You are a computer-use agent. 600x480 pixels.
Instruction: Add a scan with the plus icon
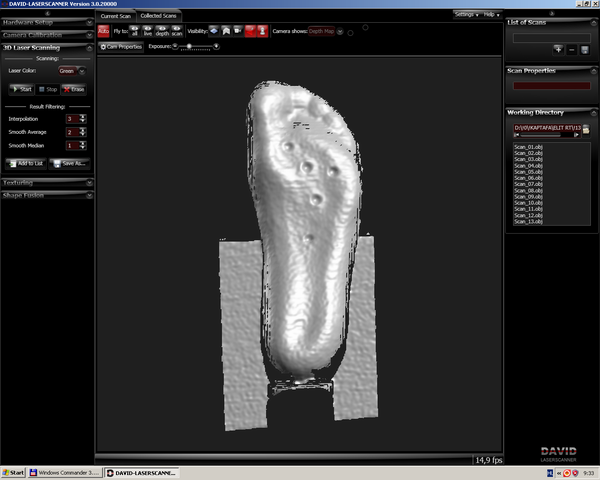[x=558, y=49]
